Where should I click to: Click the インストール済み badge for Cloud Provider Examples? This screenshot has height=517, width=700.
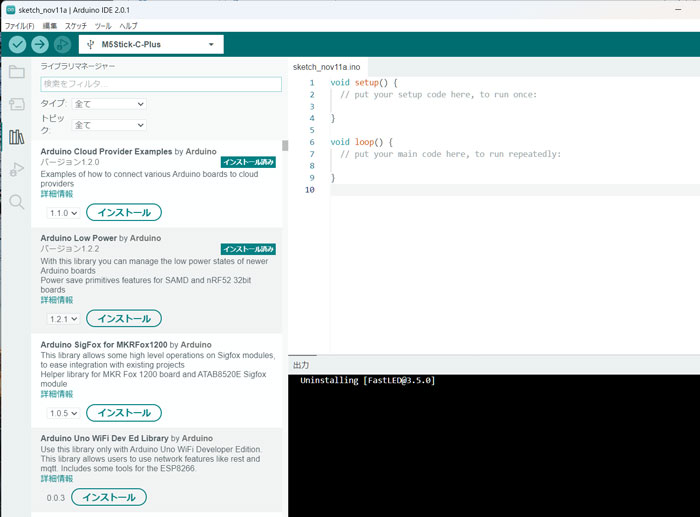tap(248, 162)
